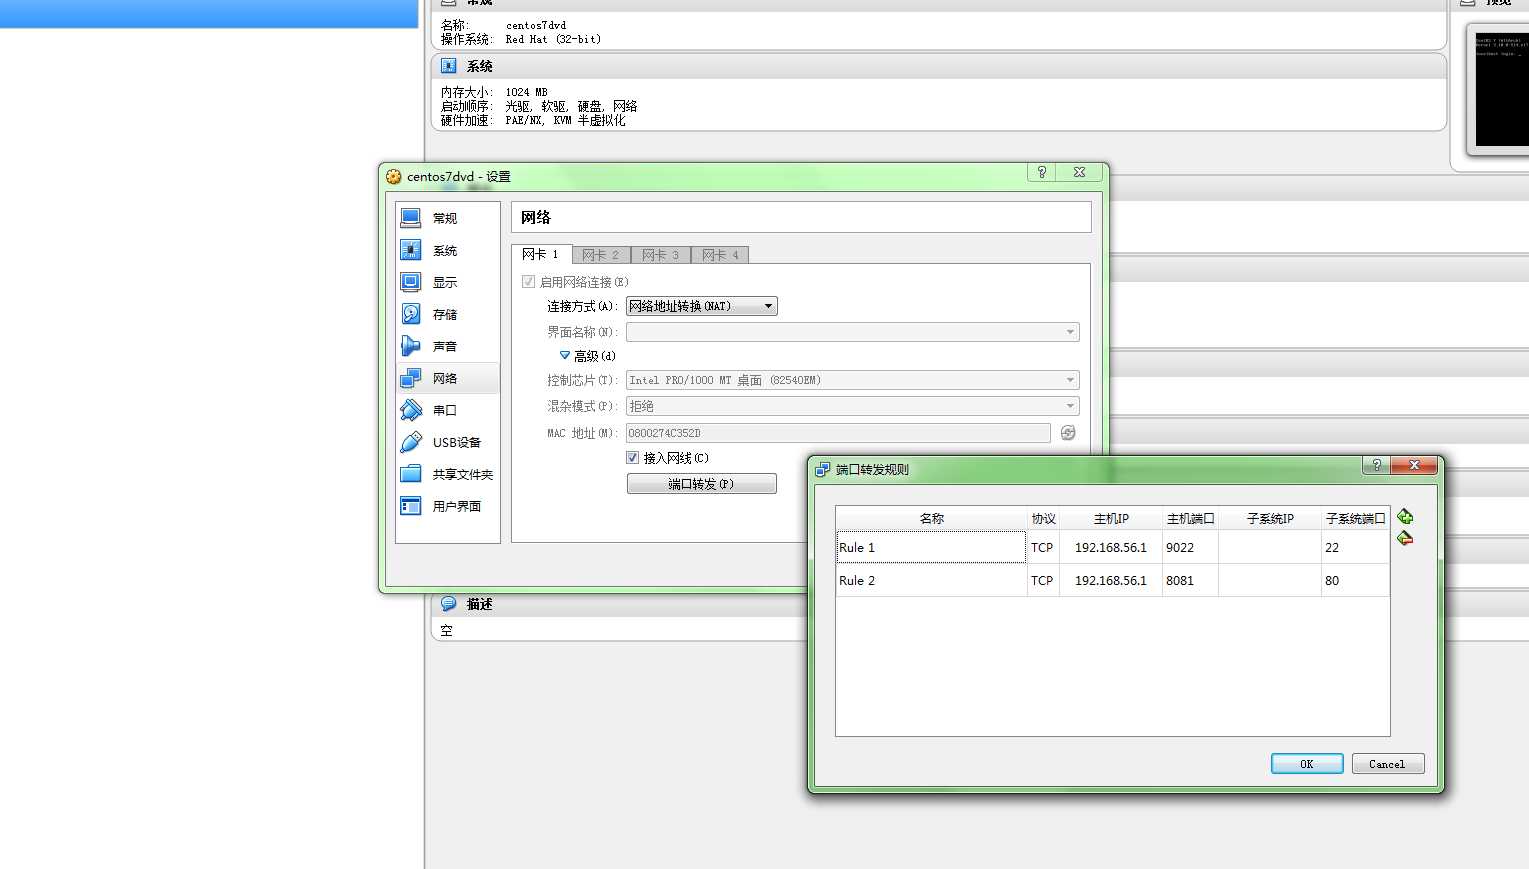This screenshot has width=1529, height=869.
Task: Select the 'Rule 1' name cell
Action: tap(932, 547)
